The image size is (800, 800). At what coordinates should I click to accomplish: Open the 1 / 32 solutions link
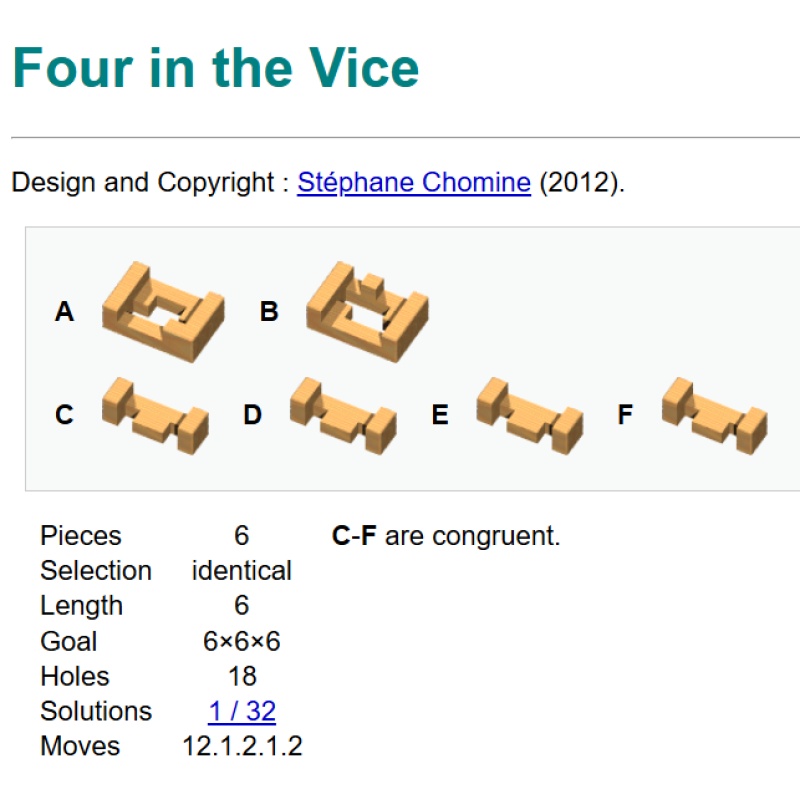tap(241, 711)
